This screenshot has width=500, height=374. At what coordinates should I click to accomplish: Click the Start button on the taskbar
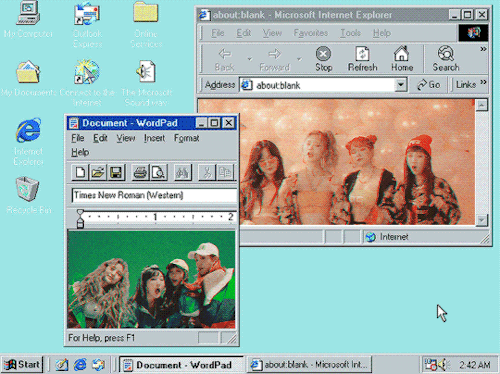[x=22, y=364]
